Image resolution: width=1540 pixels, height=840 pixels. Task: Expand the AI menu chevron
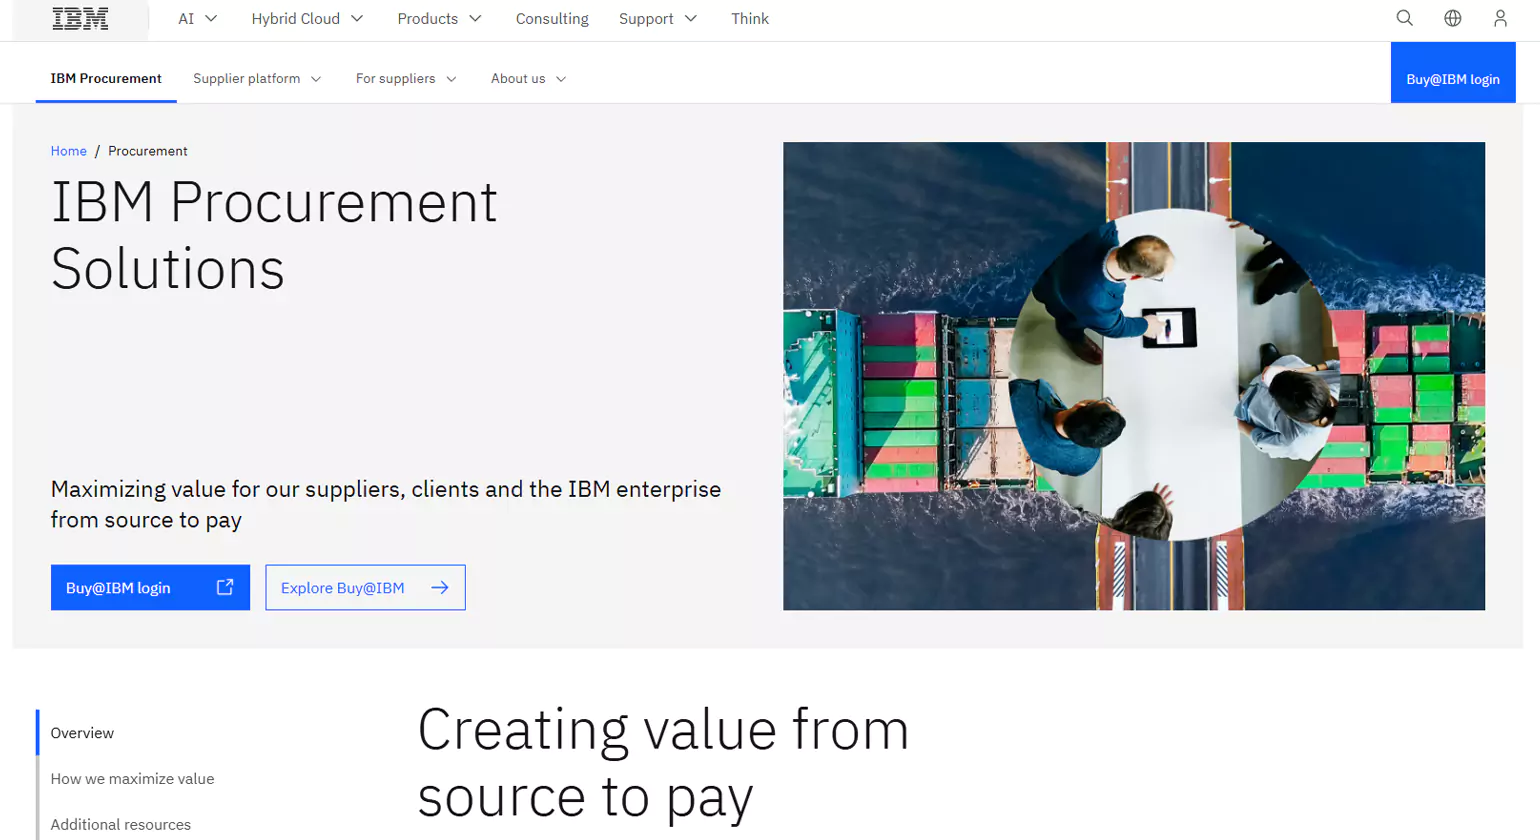[x=211, y=19]
